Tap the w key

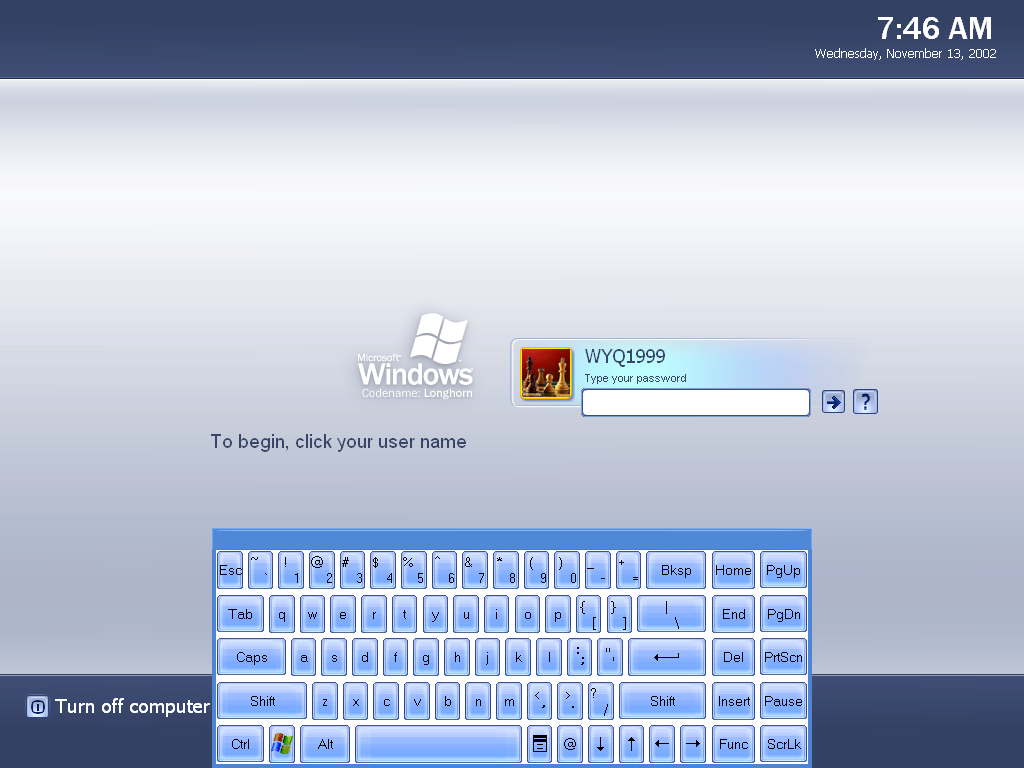point(312,614)
